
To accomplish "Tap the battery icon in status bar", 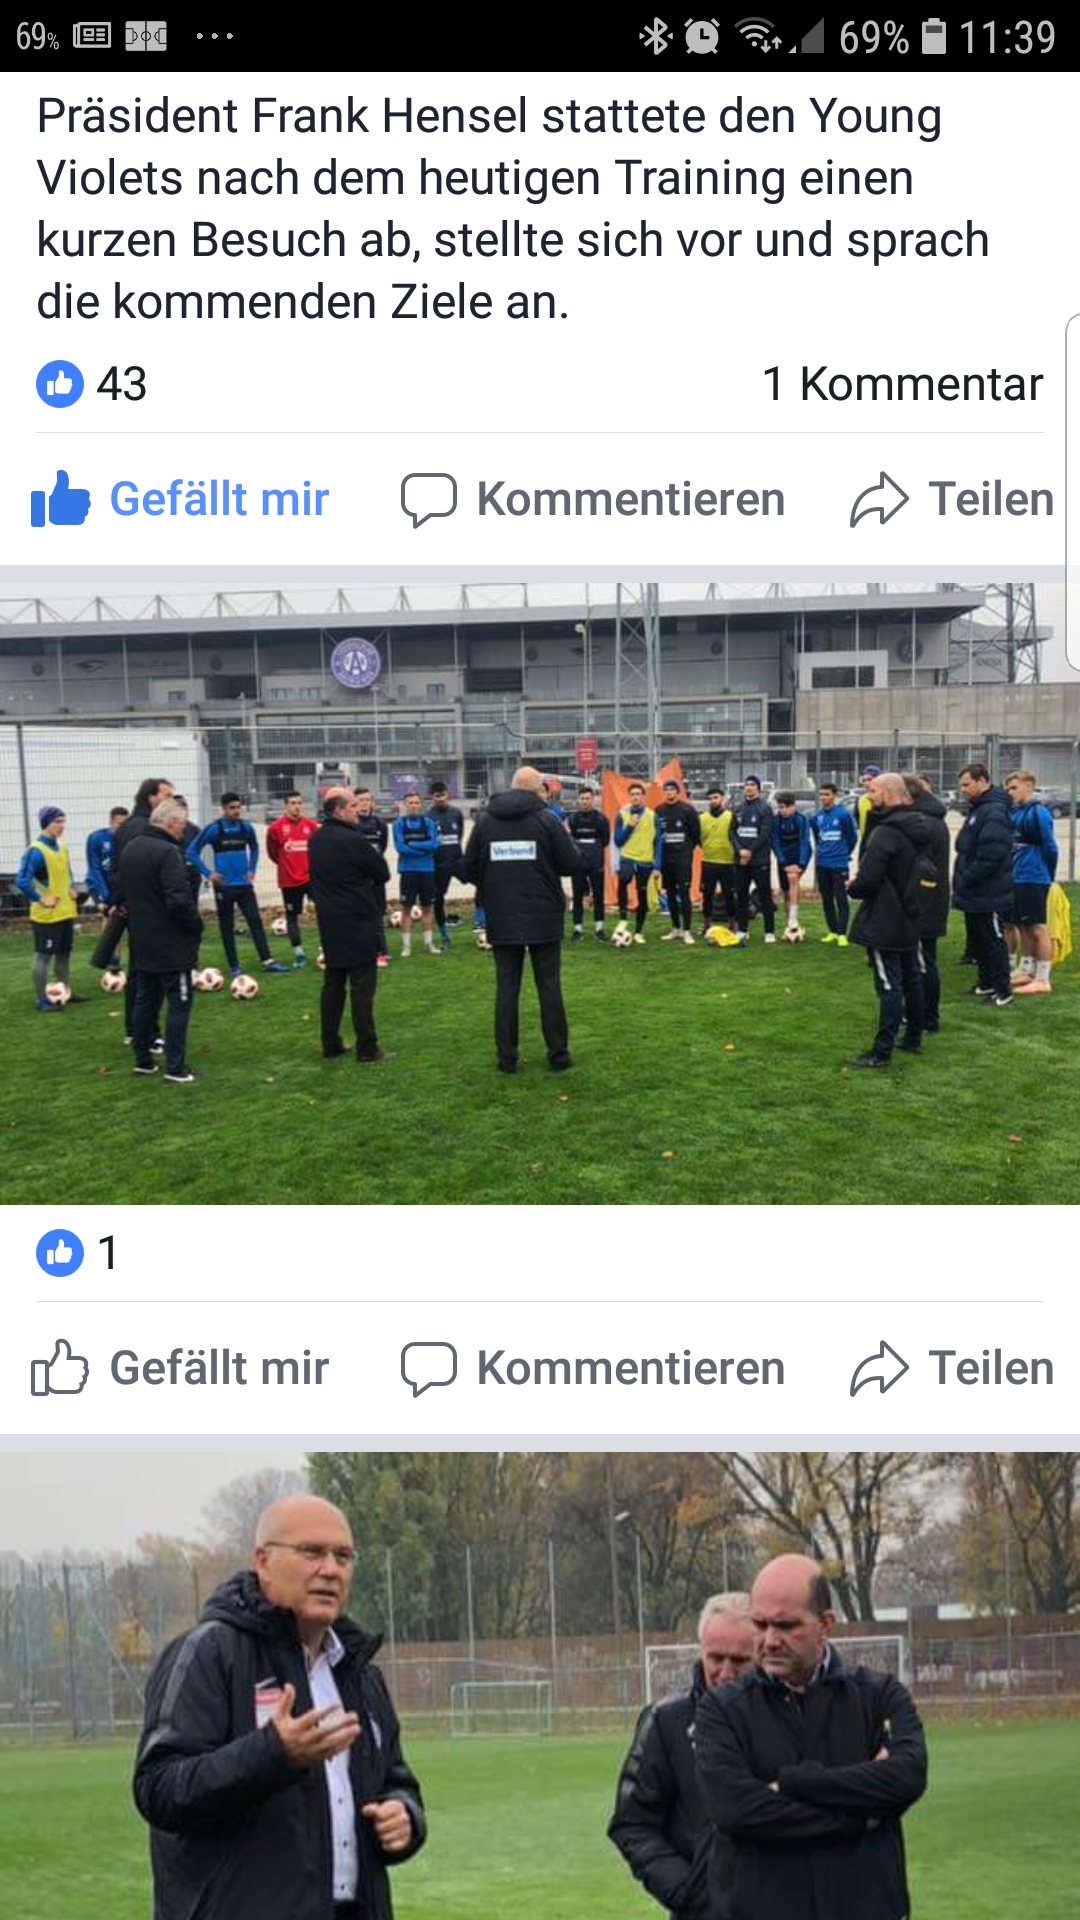I will [x=933, y=37].
